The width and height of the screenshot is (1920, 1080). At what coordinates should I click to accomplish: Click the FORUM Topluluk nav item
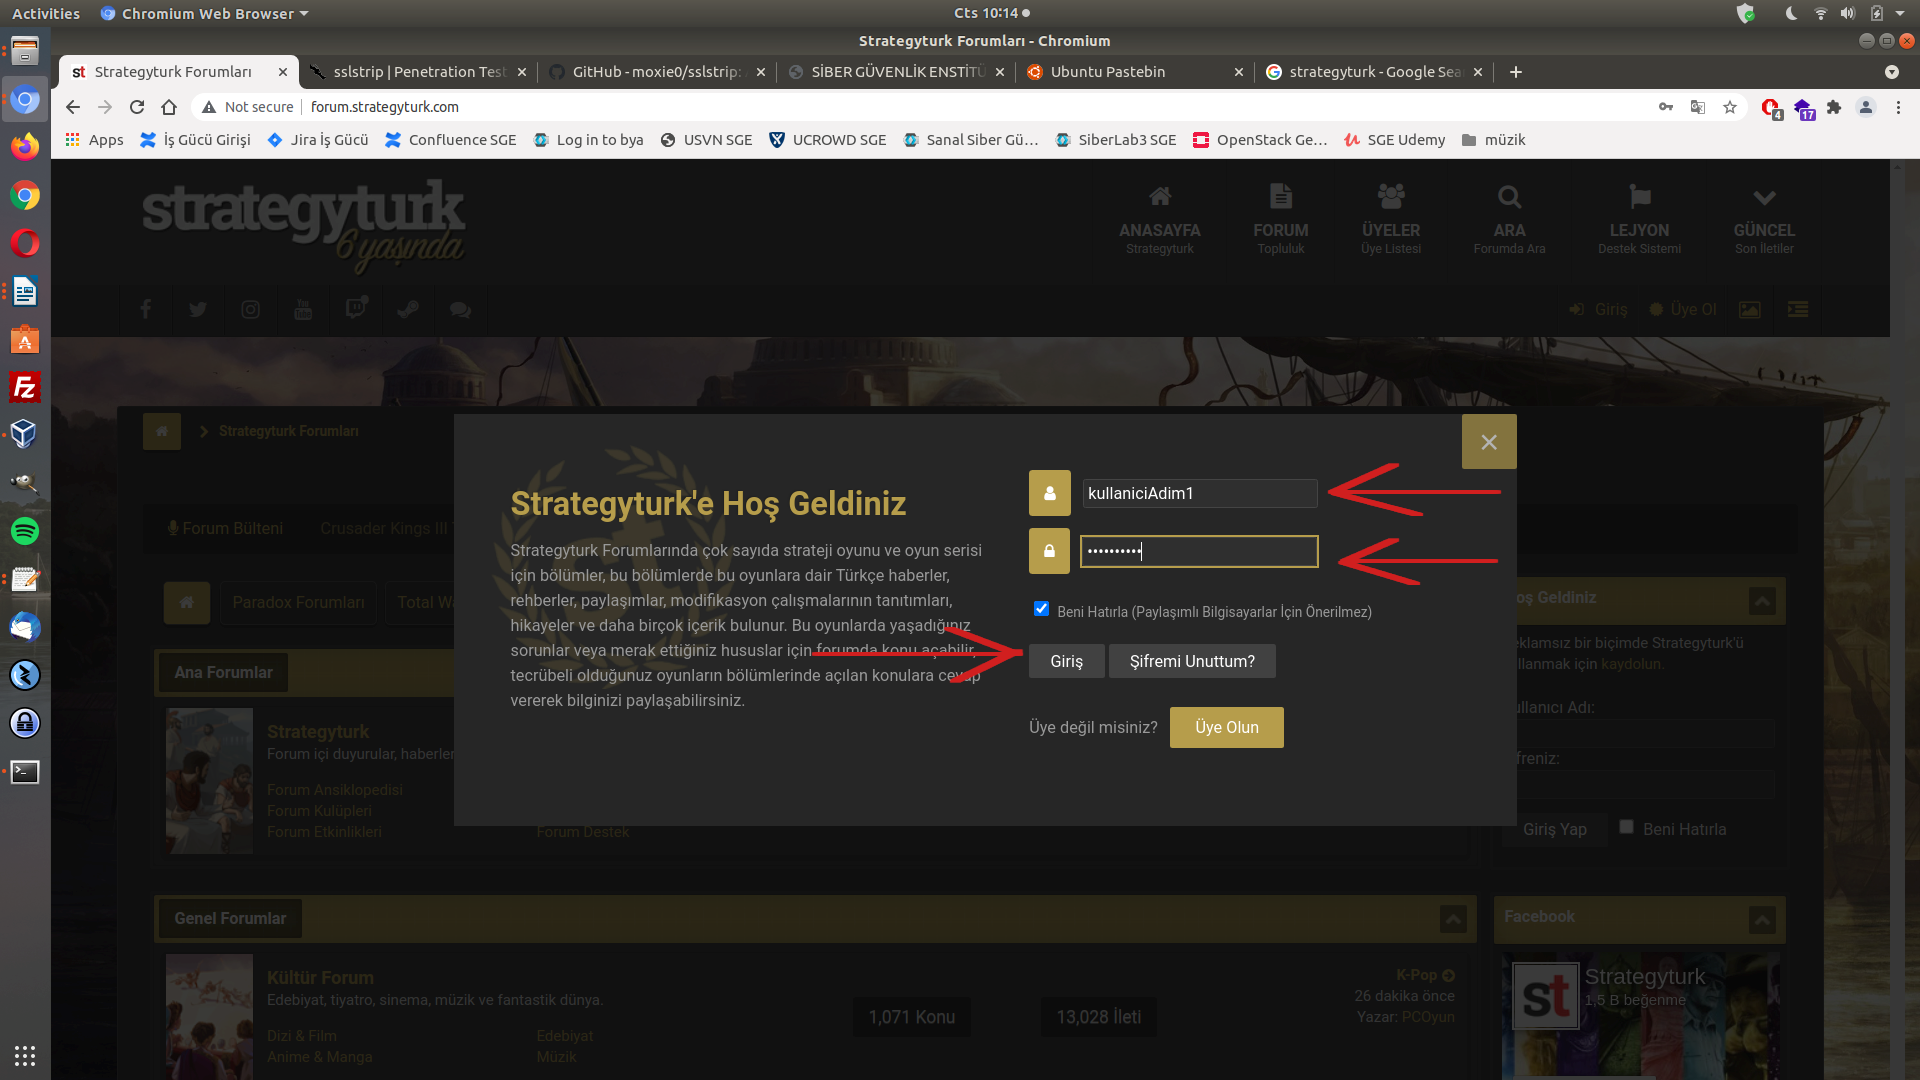click(x=1280, y=220)
